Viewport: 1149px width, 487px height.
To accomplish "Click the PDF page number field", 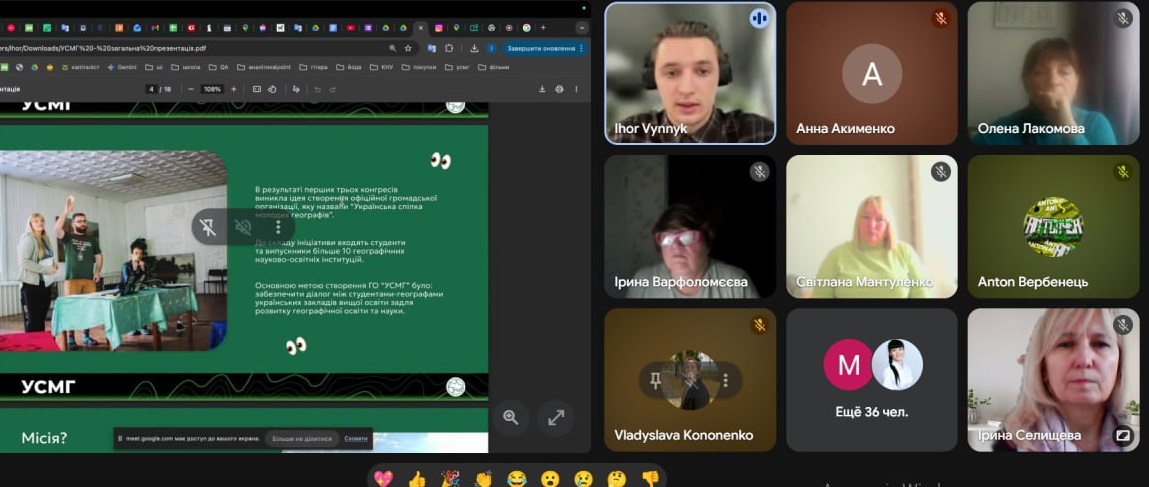I will 152,89.
